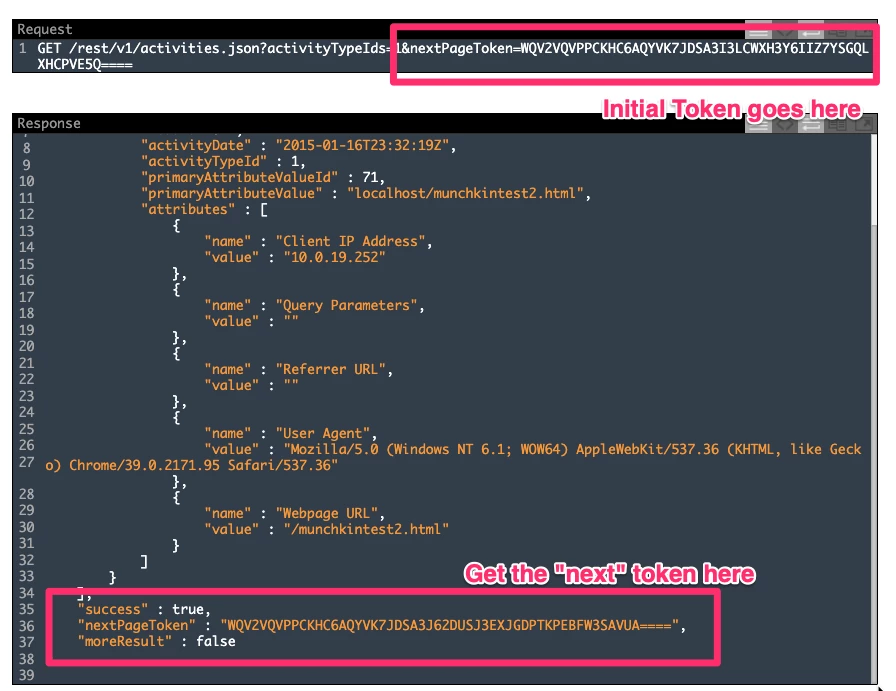Click the Request panel format-text lines icon
Viewport: 896px width, 691px height.
[x=758, y=30]
